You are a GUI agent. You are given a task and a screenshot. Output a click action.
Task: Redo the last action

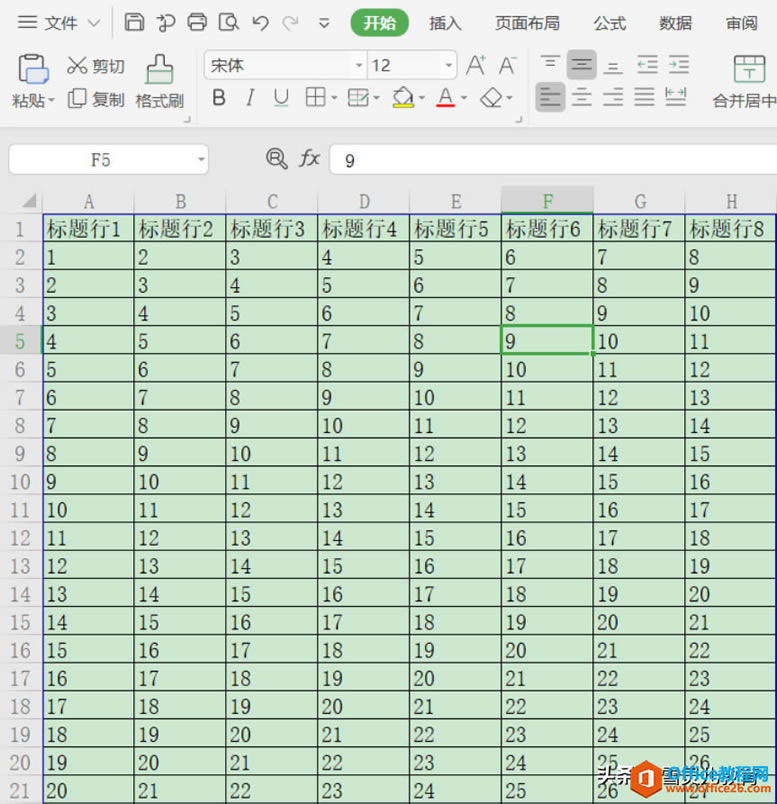tap(291, 23)
